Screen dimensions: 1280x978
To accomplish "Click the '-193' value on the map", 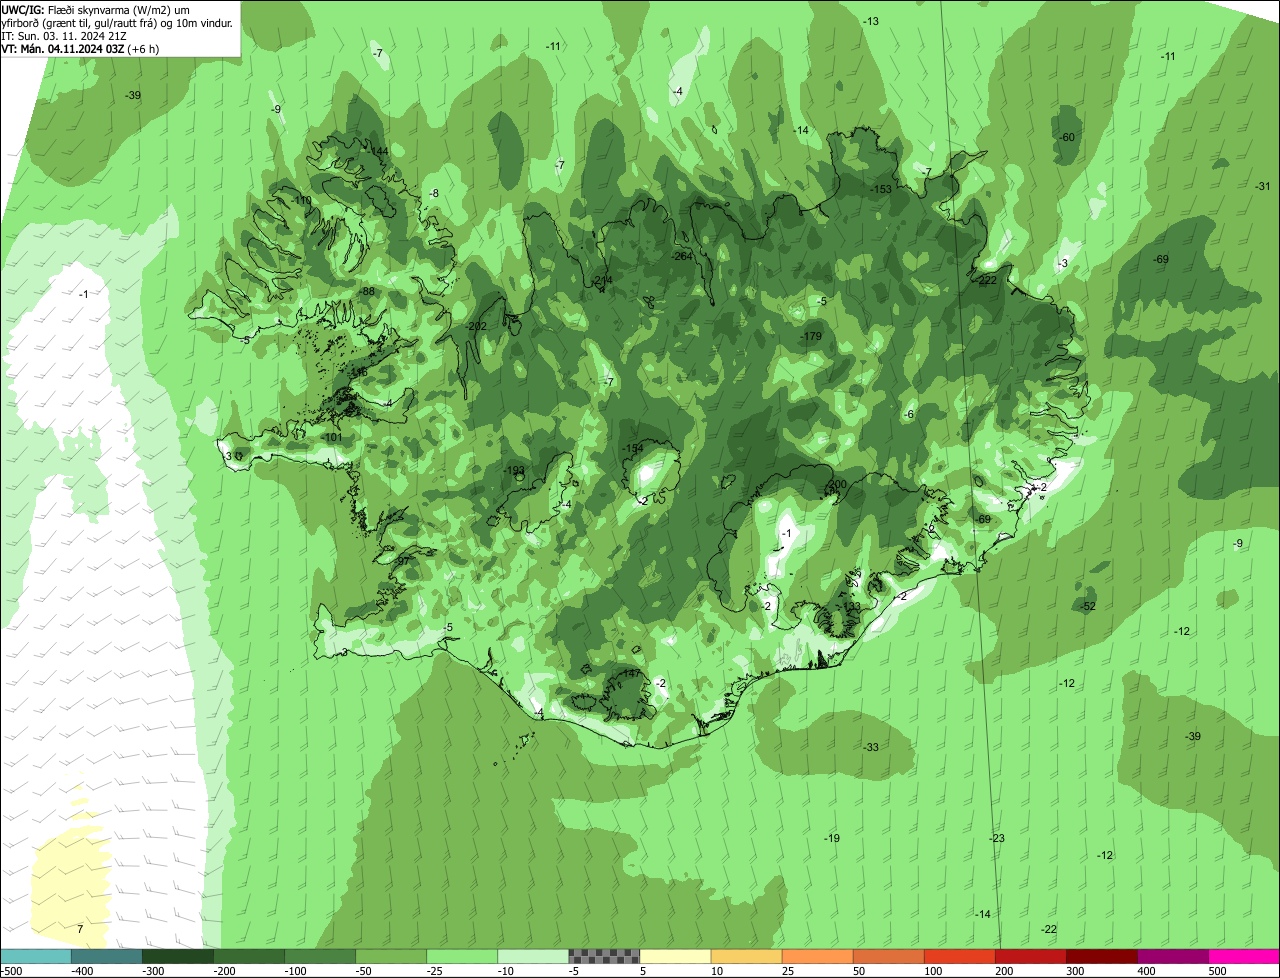I will [514, 470].
